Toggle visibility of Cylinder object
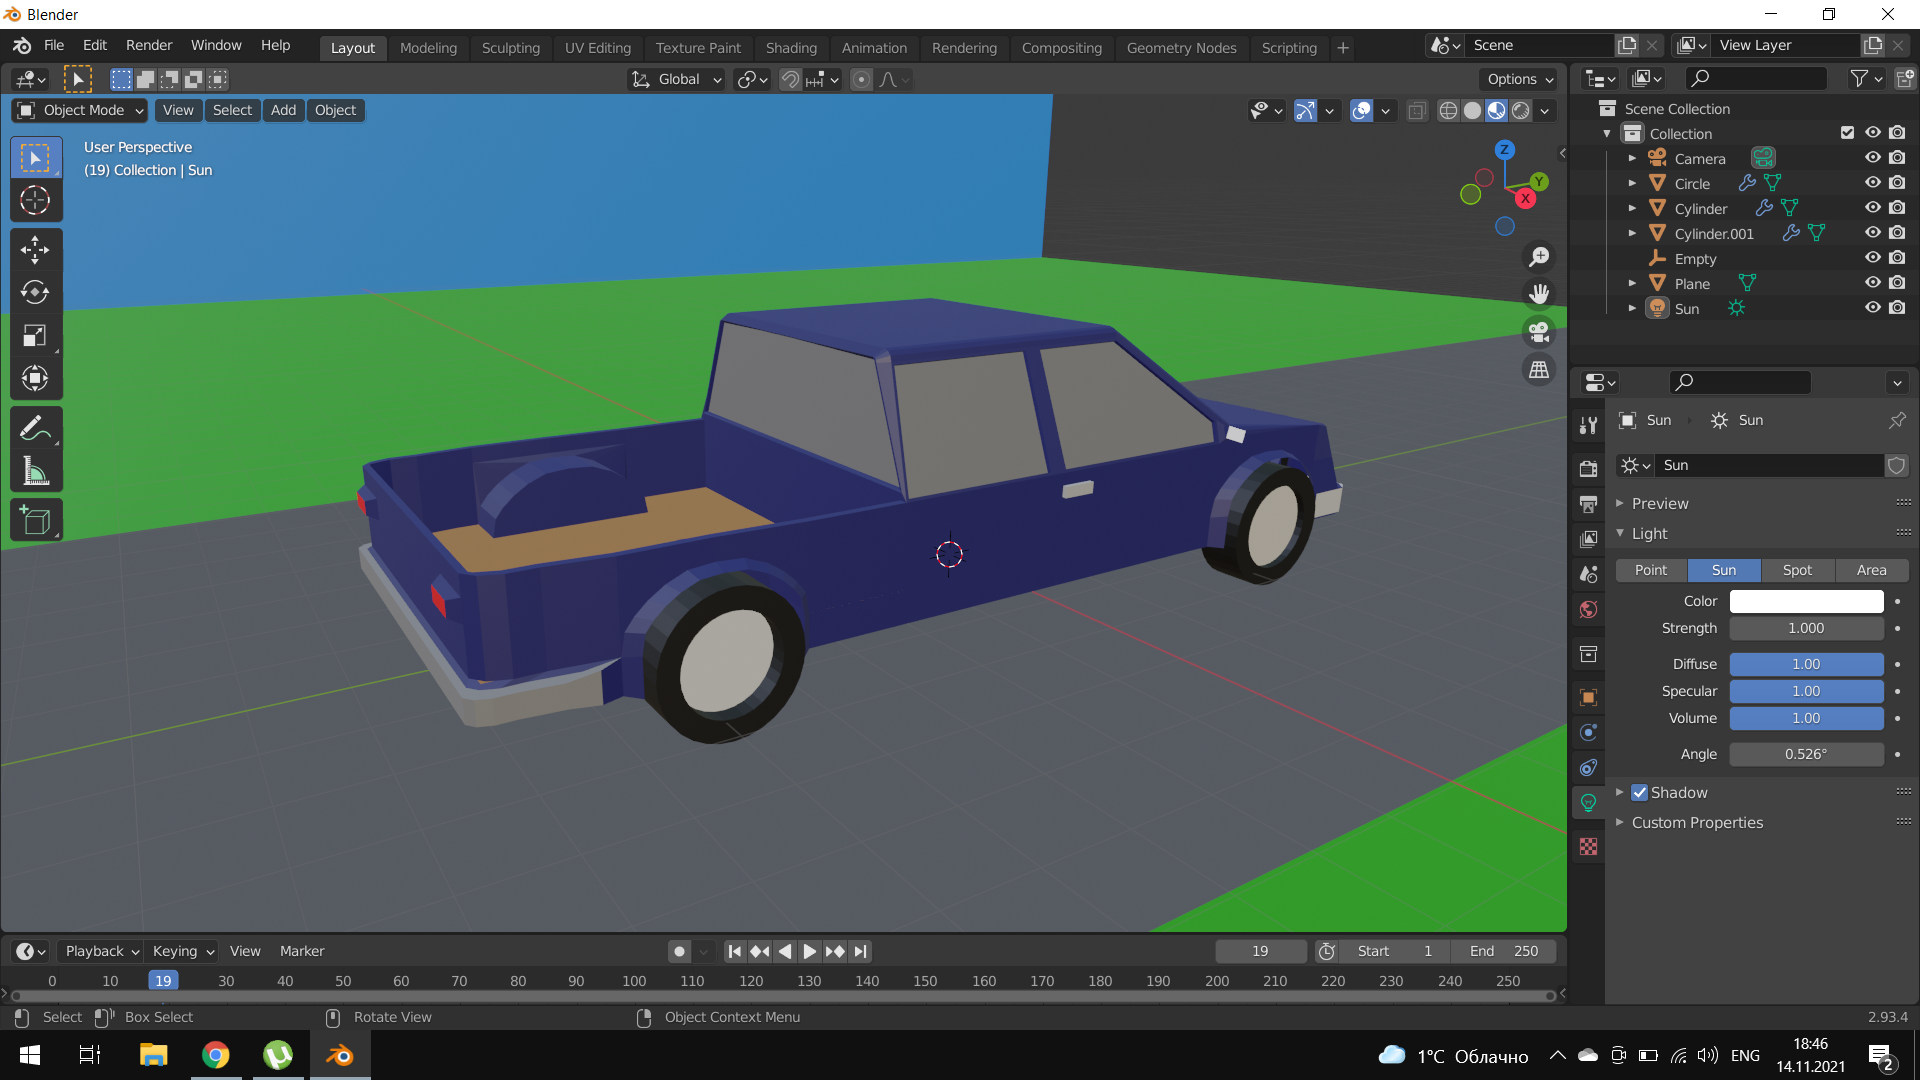 coord(1871,207)
